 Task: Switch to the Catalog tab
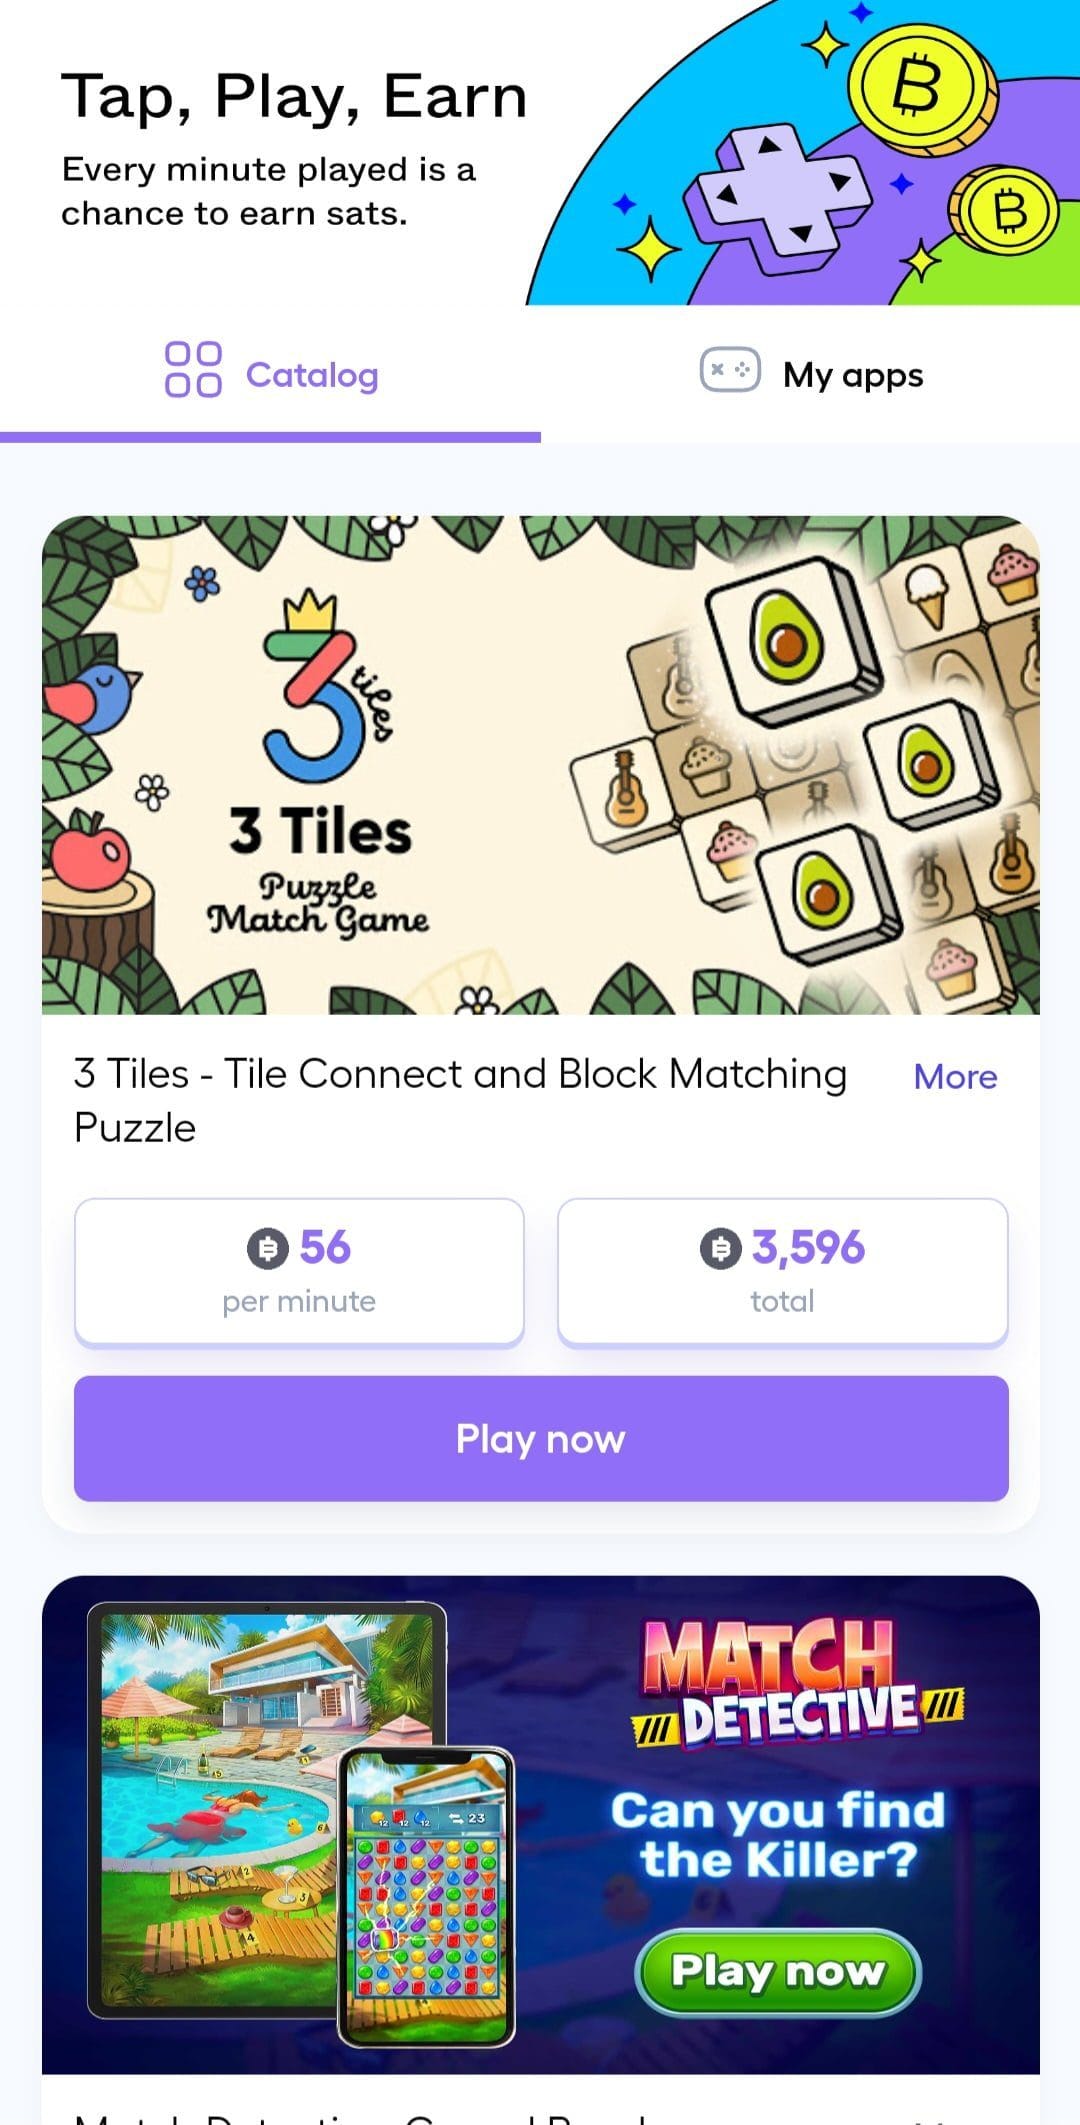pos(270,375)
